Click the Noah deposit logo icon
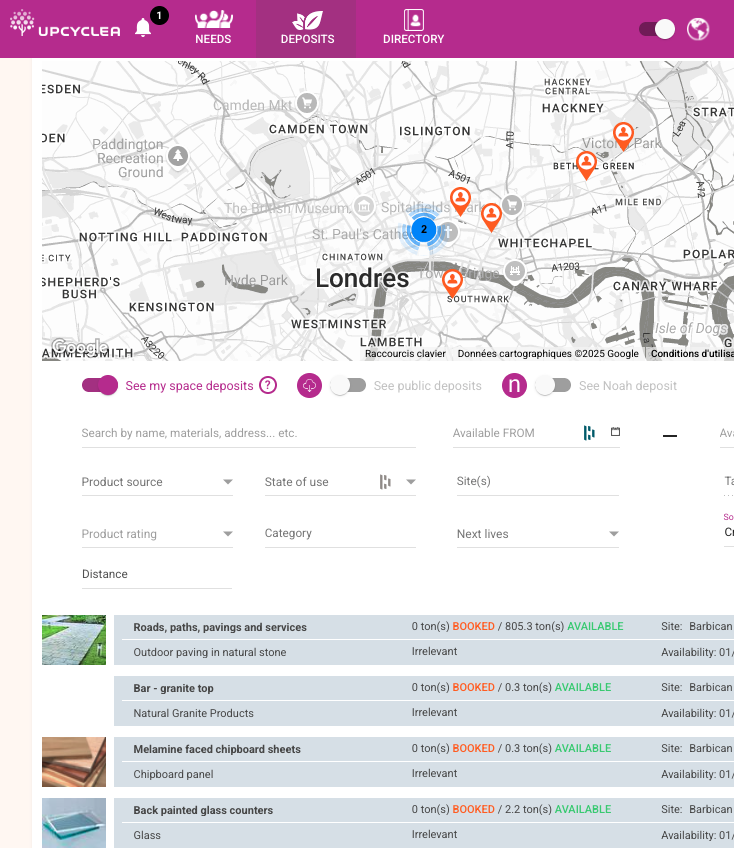This screenshot has width=734, height=848. [x=514, y=386]
